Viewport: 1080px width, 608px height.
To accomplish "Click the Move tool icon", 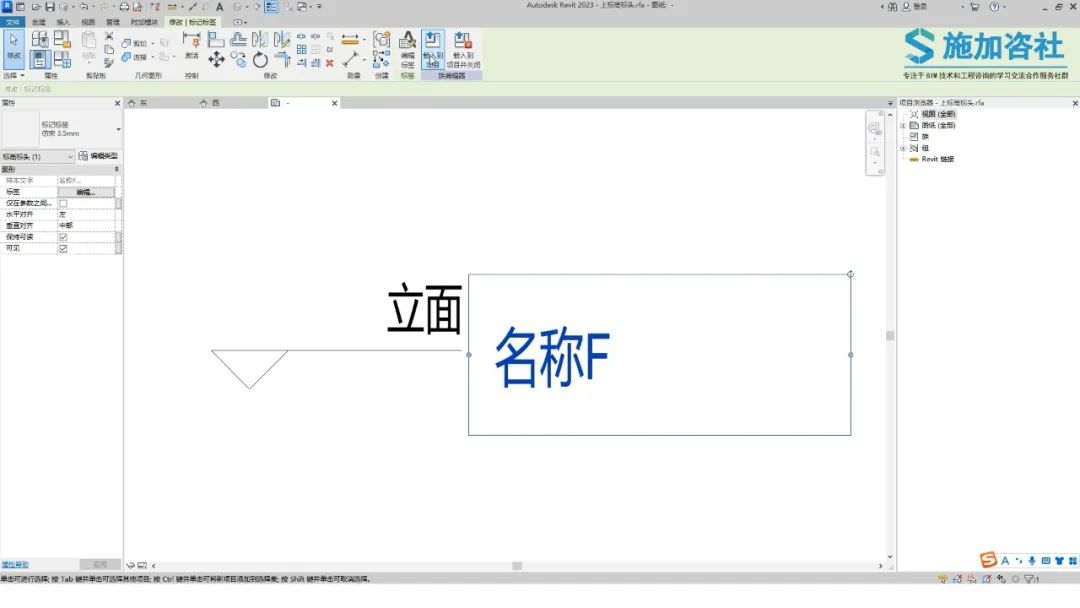I will pos(216,60).
